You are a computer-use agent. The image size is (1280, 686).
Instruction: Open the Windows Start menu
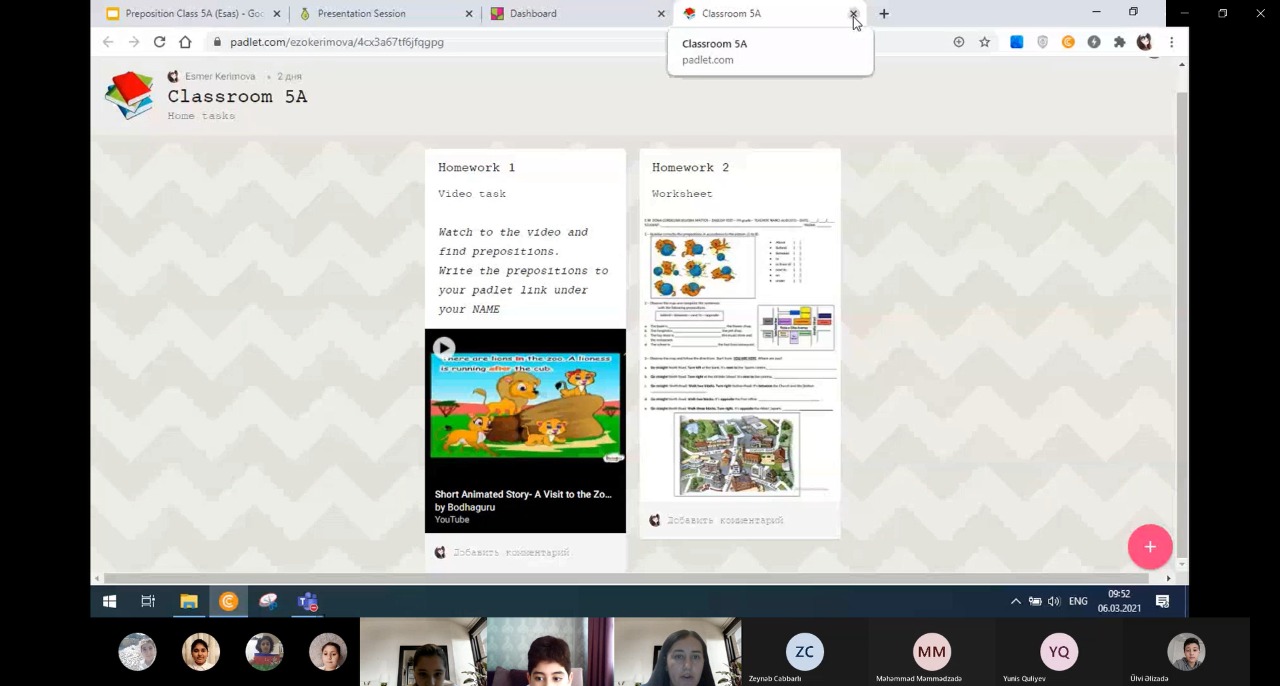[x=109, y=601]
